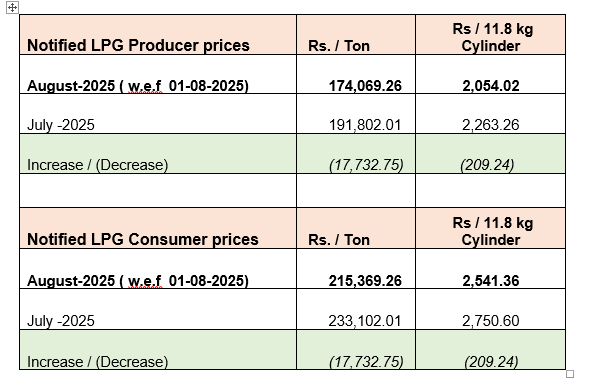The height and width of the screenshot is (387, 591).
Task: Click the consumer price 215,369.26 cell
Action: pos(356,269)
